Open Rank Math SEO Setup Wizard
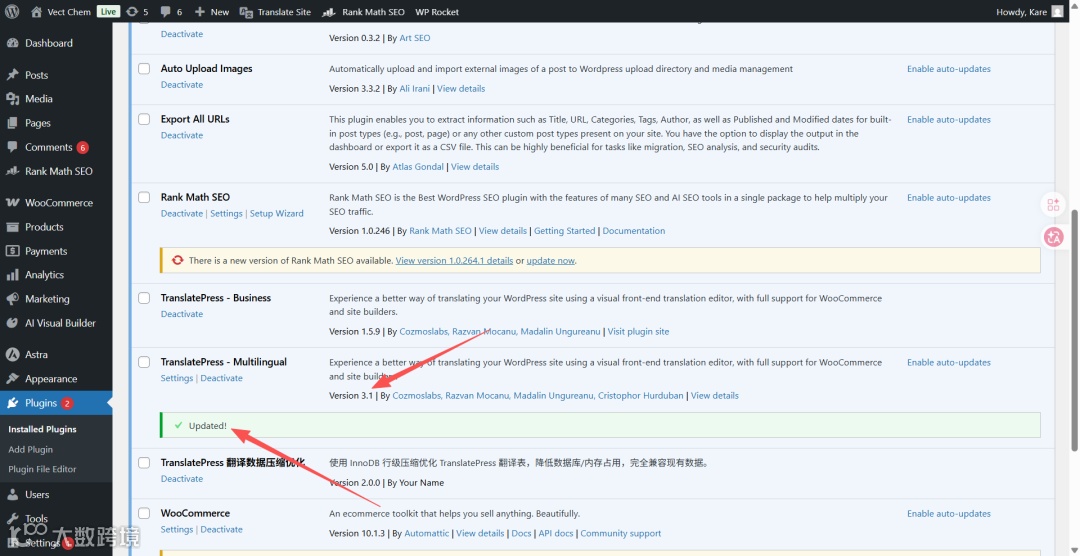This screenshot has width=1080, height=556. [x=276, y=214]
